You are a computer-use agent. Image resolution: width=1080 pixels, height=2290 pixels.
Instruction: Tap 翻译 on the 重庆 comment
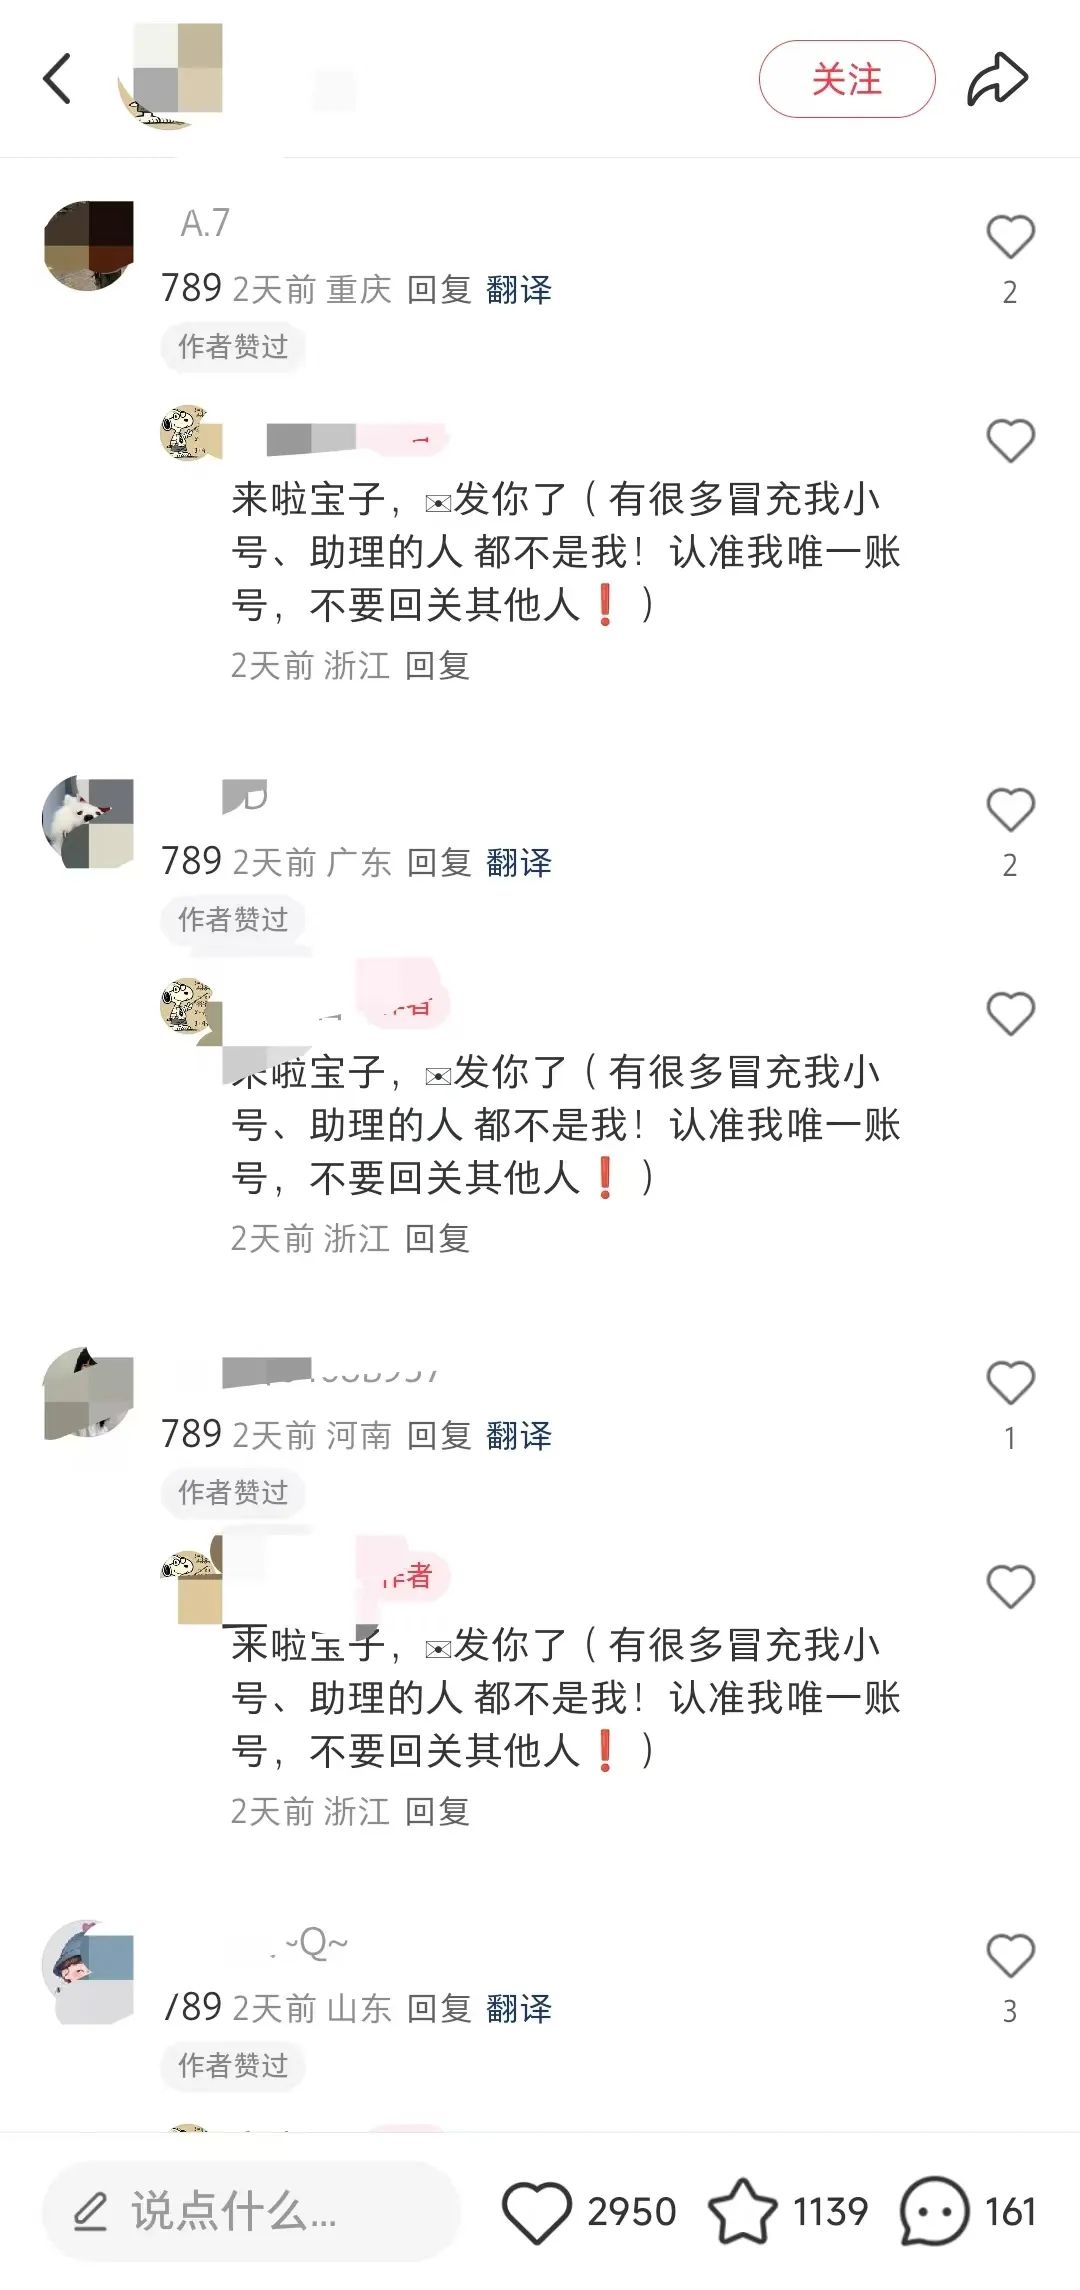[519, 290]
